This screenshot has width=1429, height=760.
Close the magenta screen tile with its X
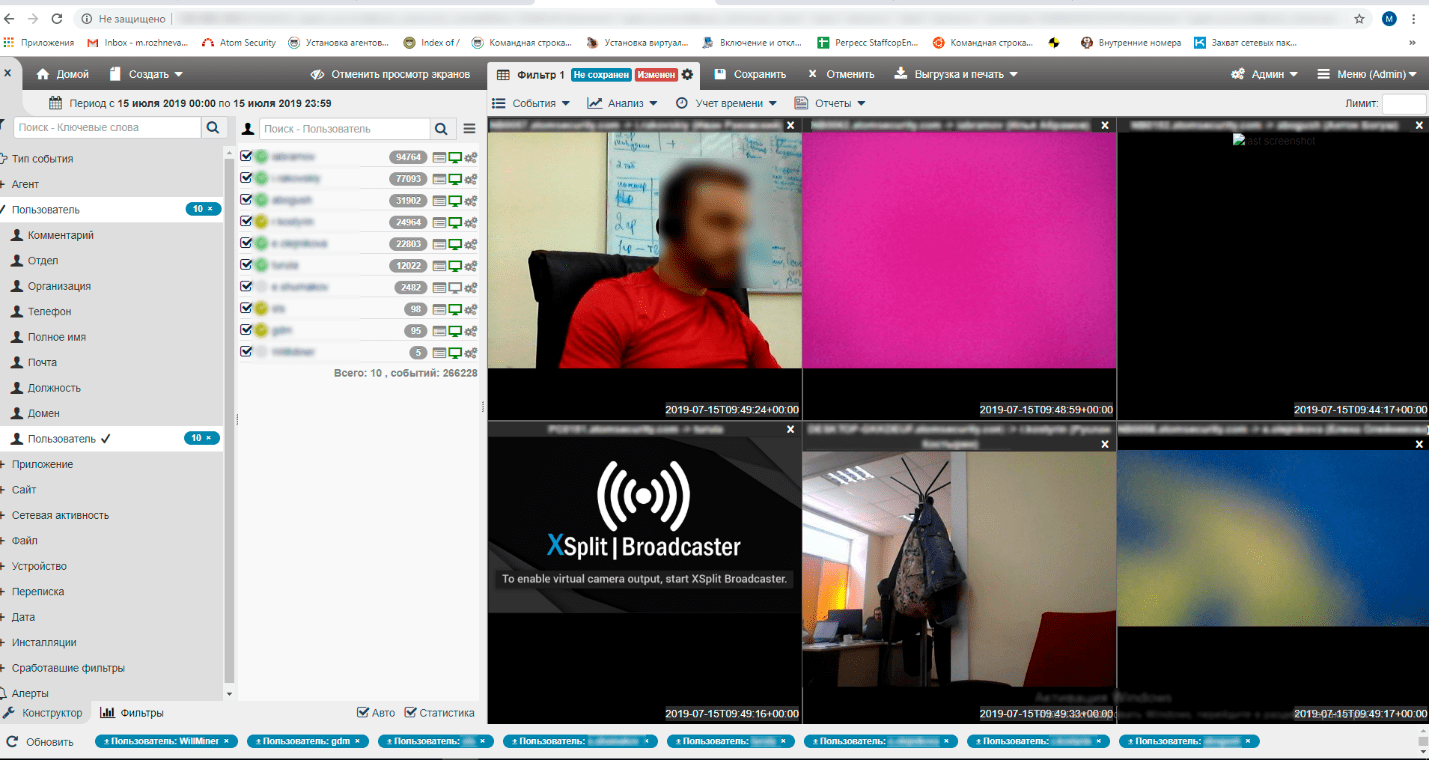1105,125
